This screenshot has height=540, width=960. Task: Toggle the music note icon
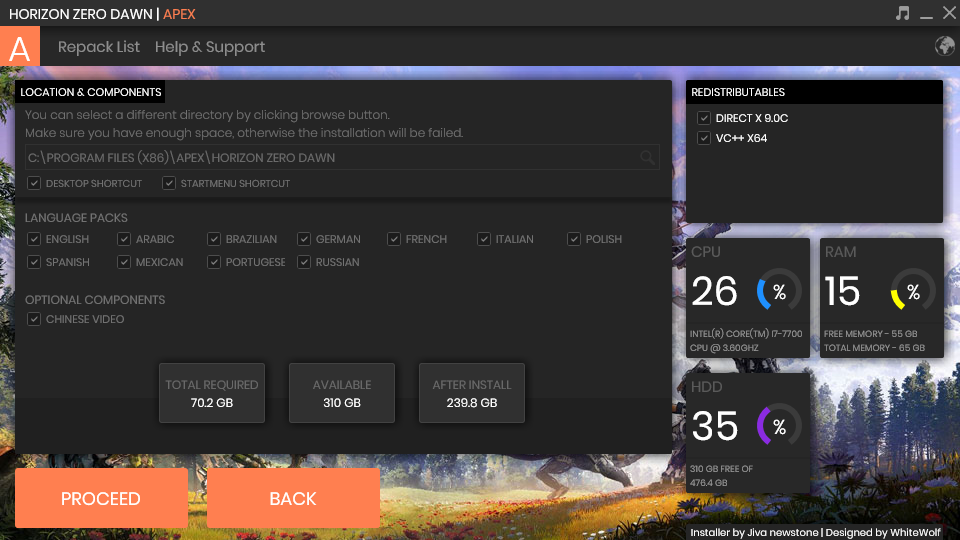pyautogui.click(x=902, y=13)
